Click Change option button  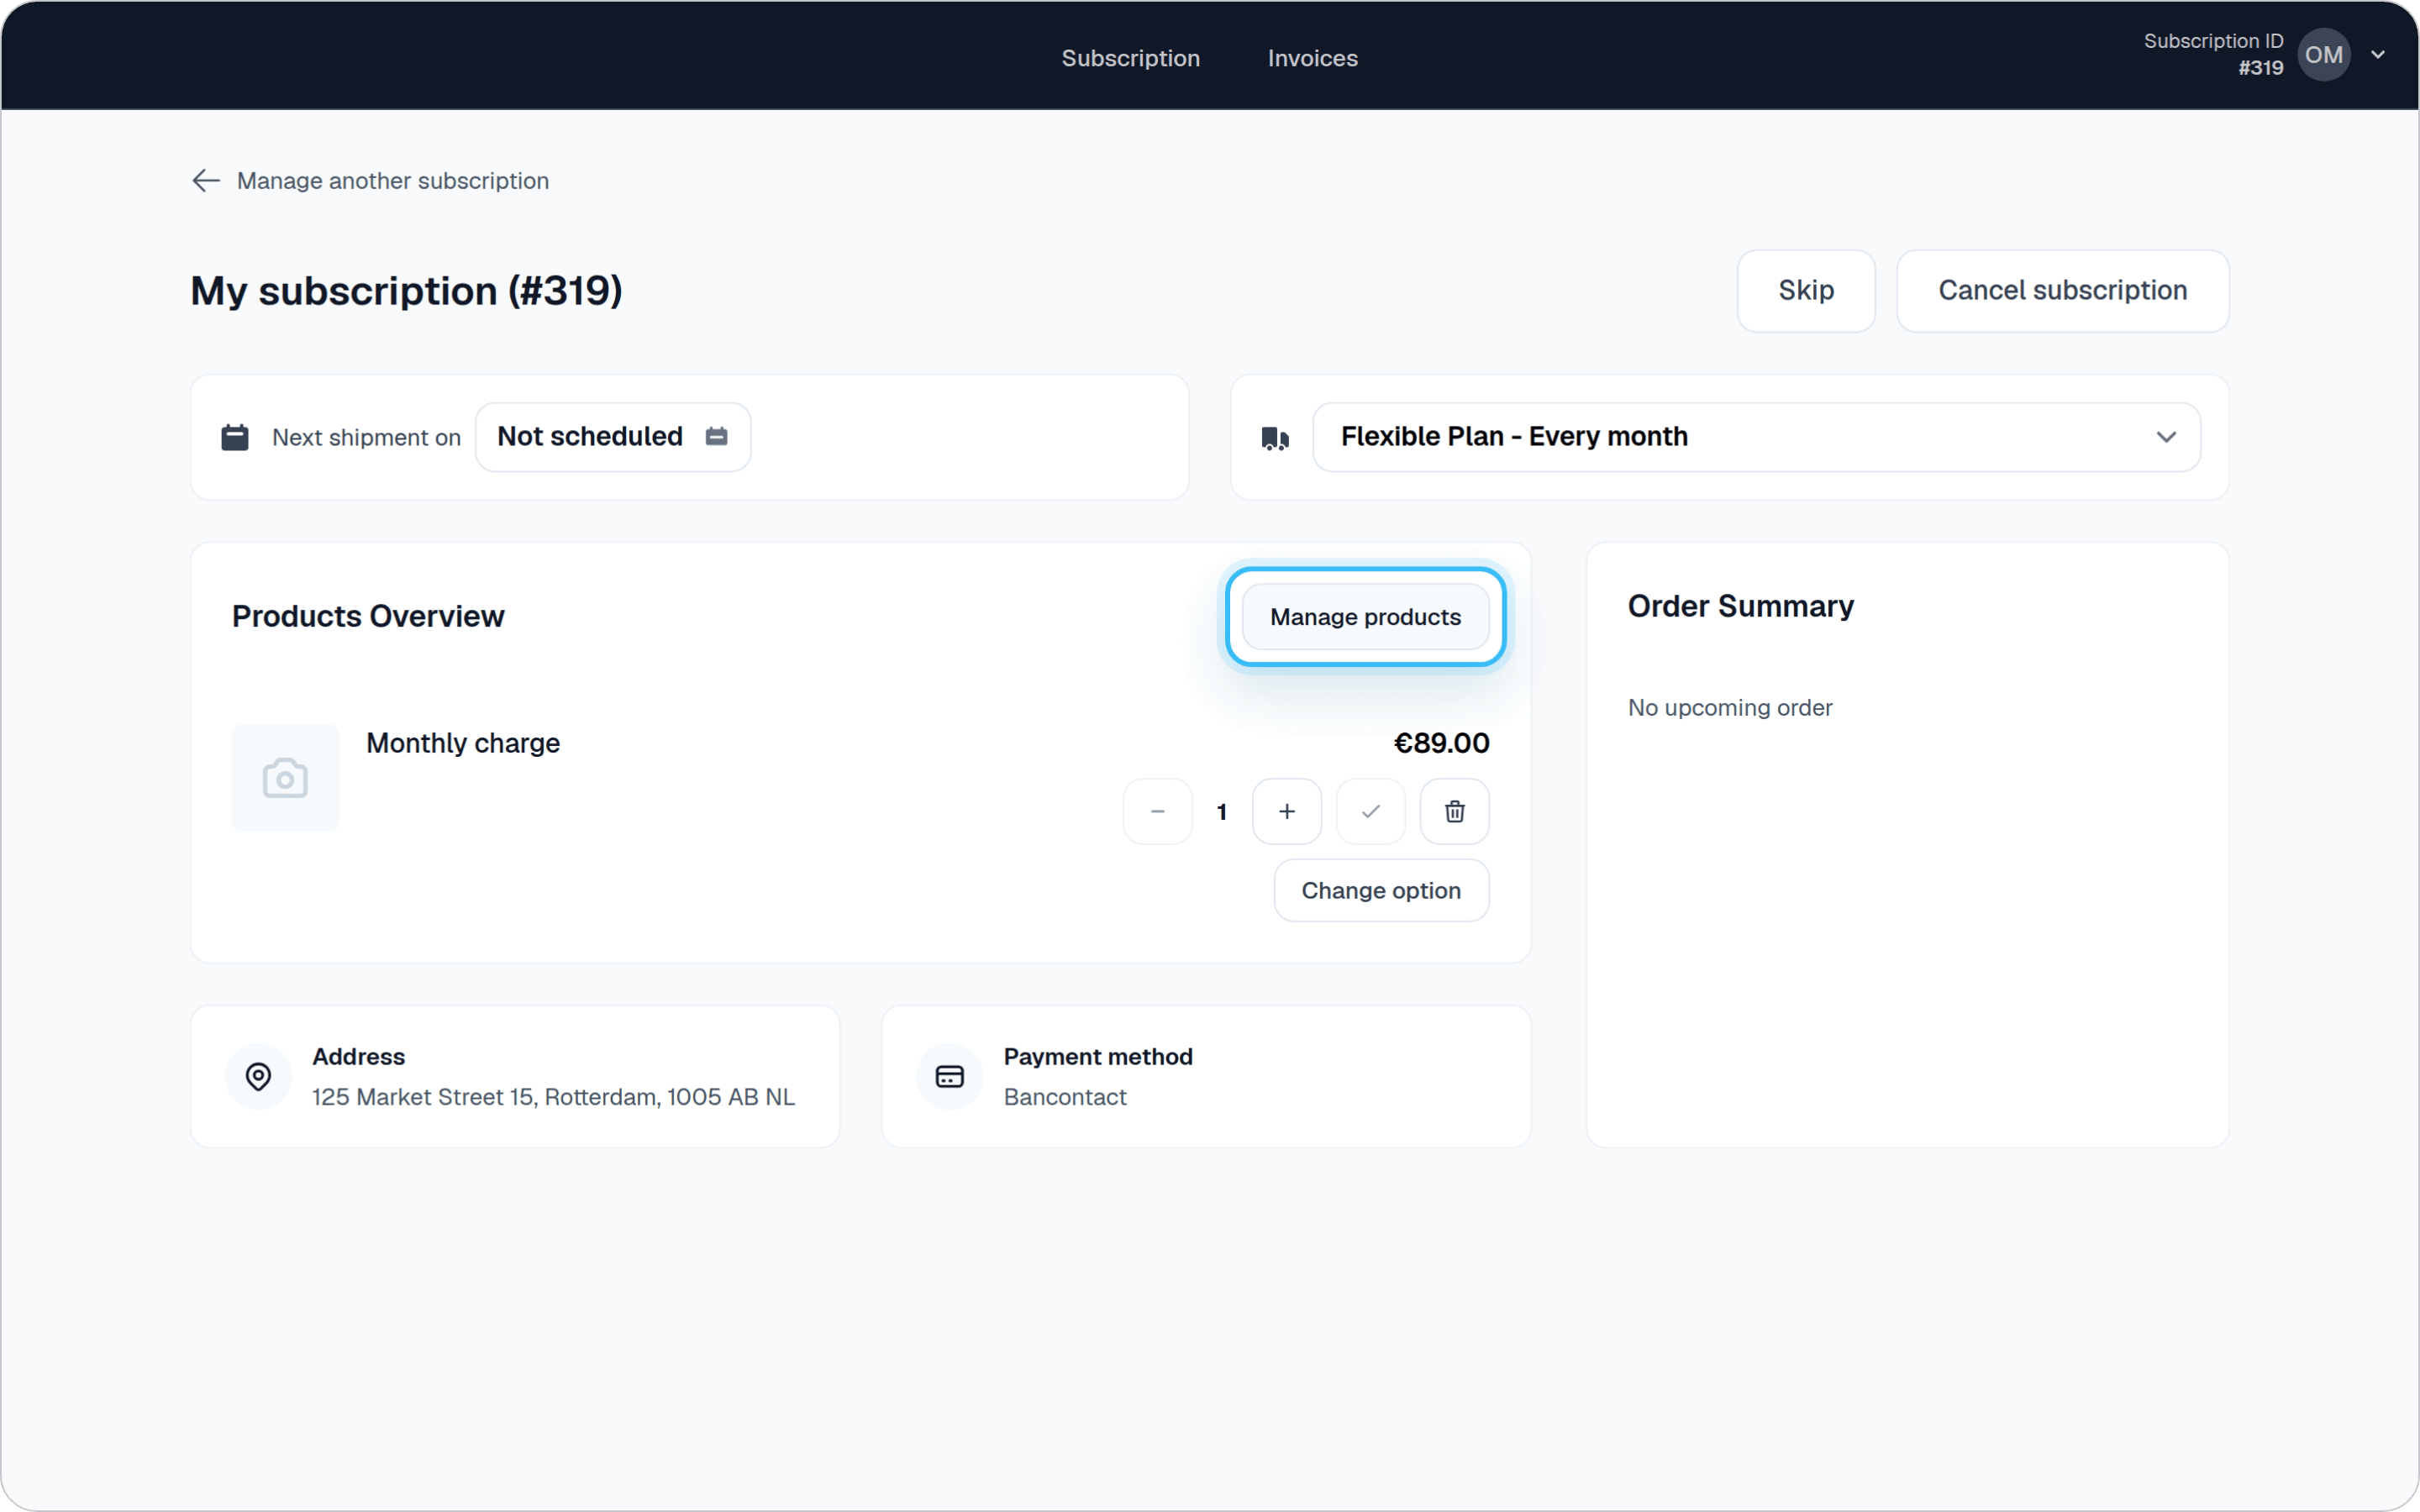tap(1381, 890)
